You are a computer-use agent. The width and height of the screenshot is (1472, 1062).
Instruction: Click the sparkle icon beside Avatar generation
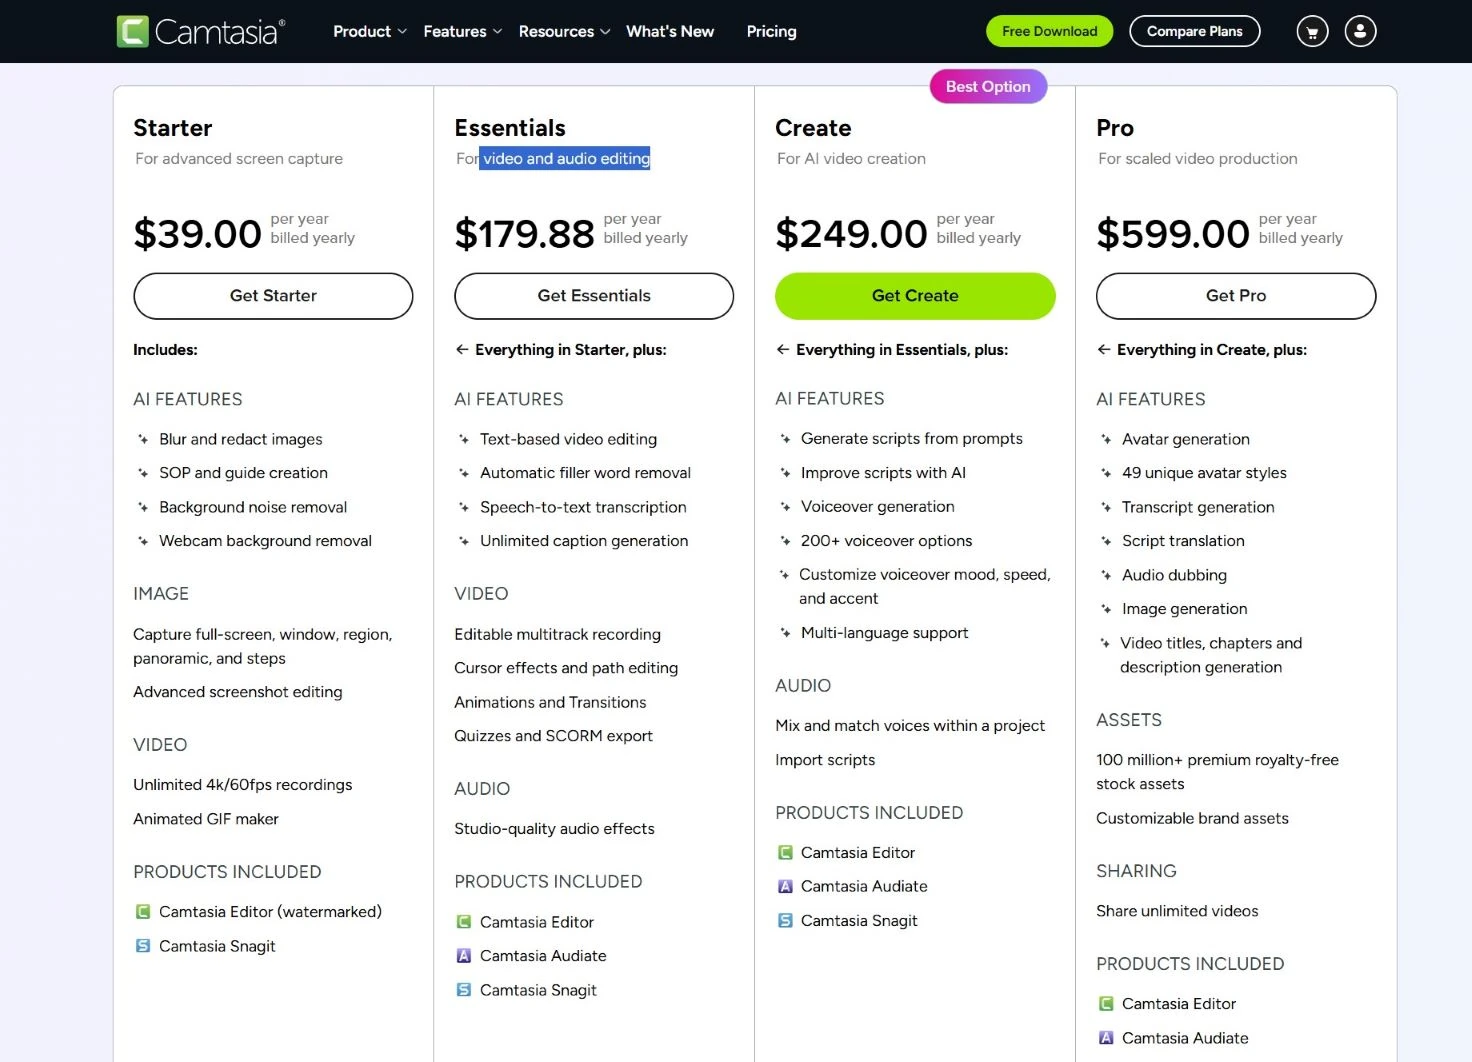click(x=1106, y=439)
